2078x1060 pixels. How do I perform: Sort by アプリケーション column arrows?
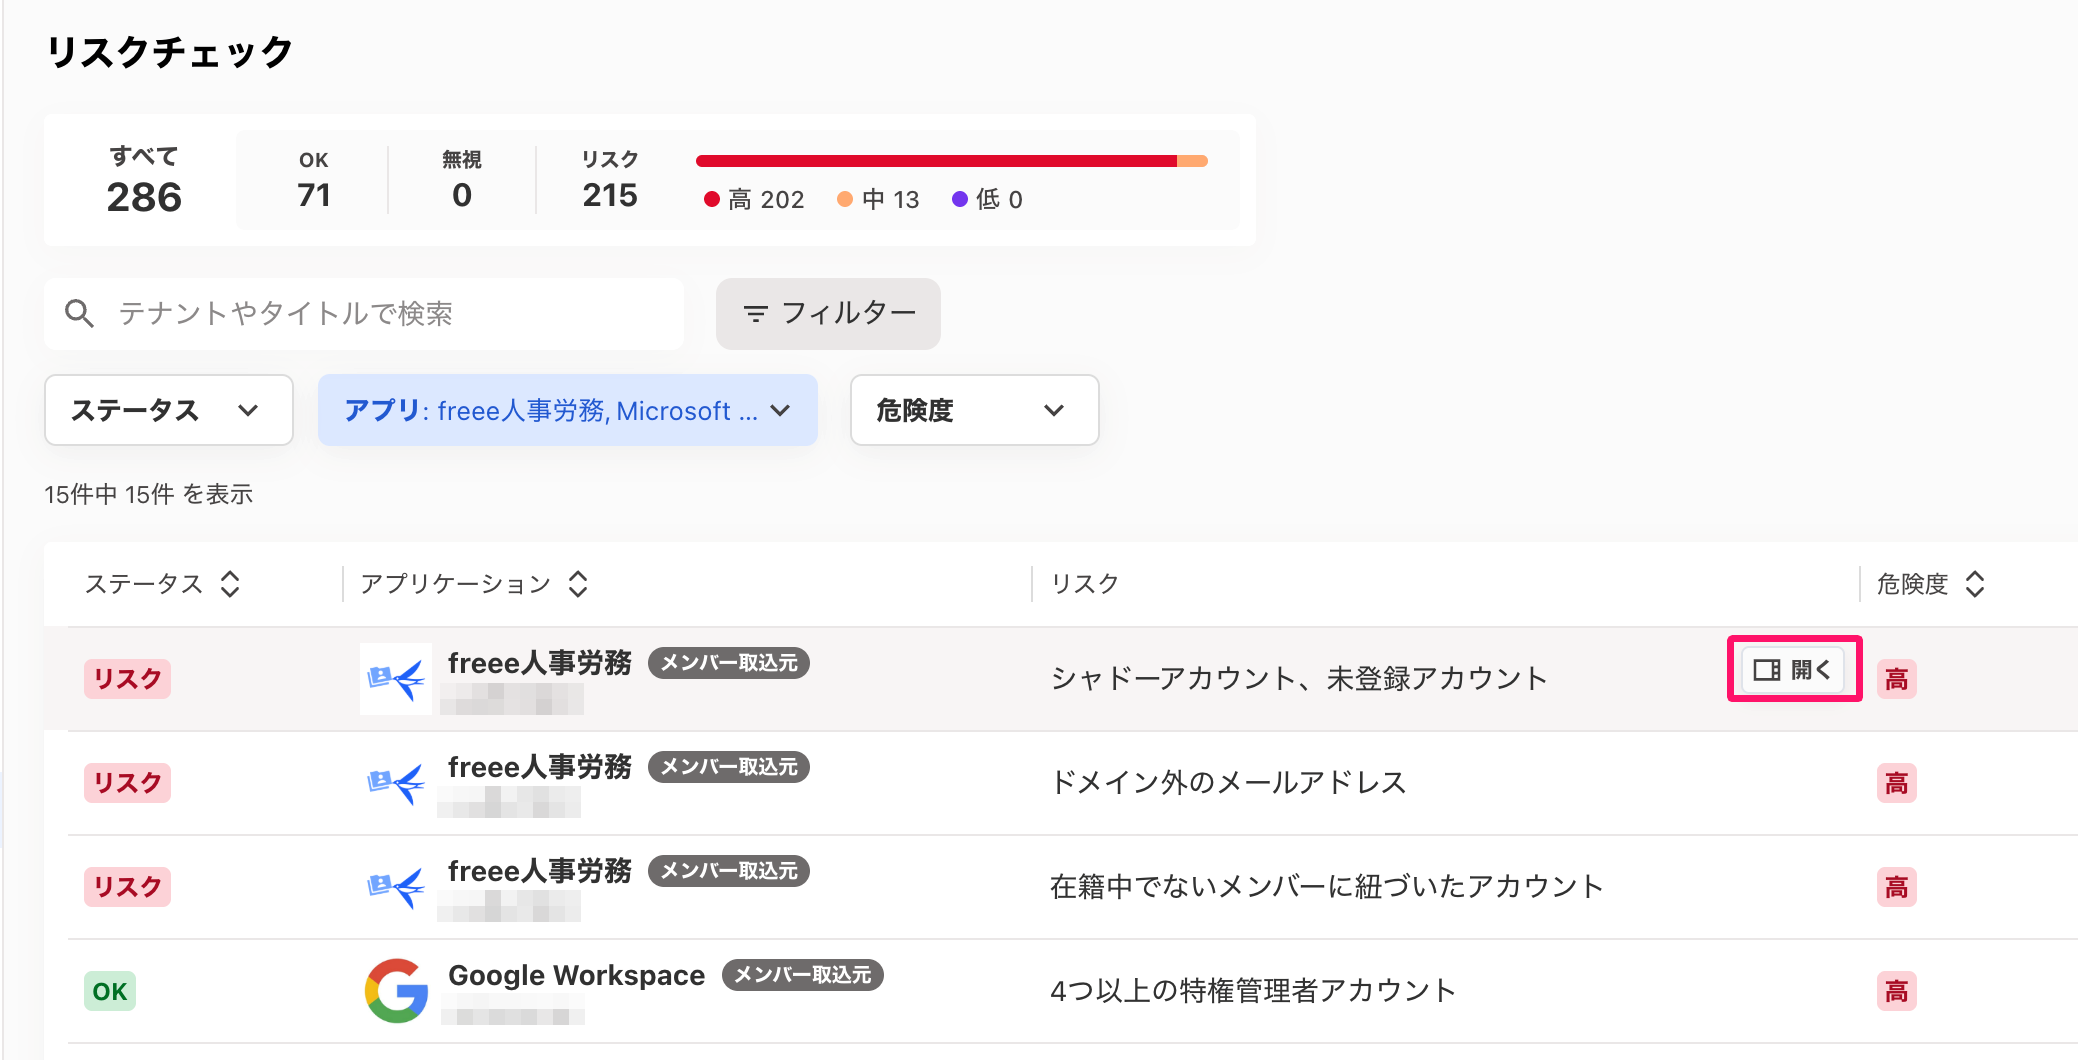[578, 584]
